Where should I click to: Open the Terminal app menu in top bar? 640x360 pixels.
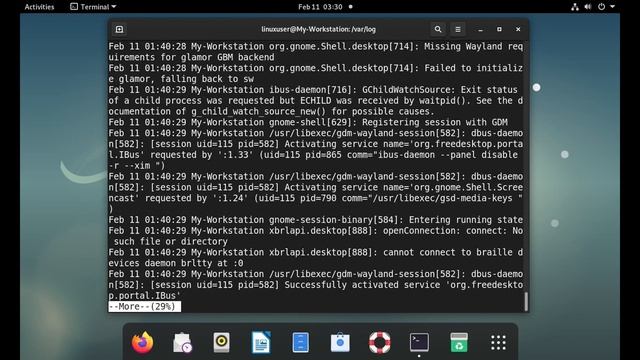pos(93,7)
